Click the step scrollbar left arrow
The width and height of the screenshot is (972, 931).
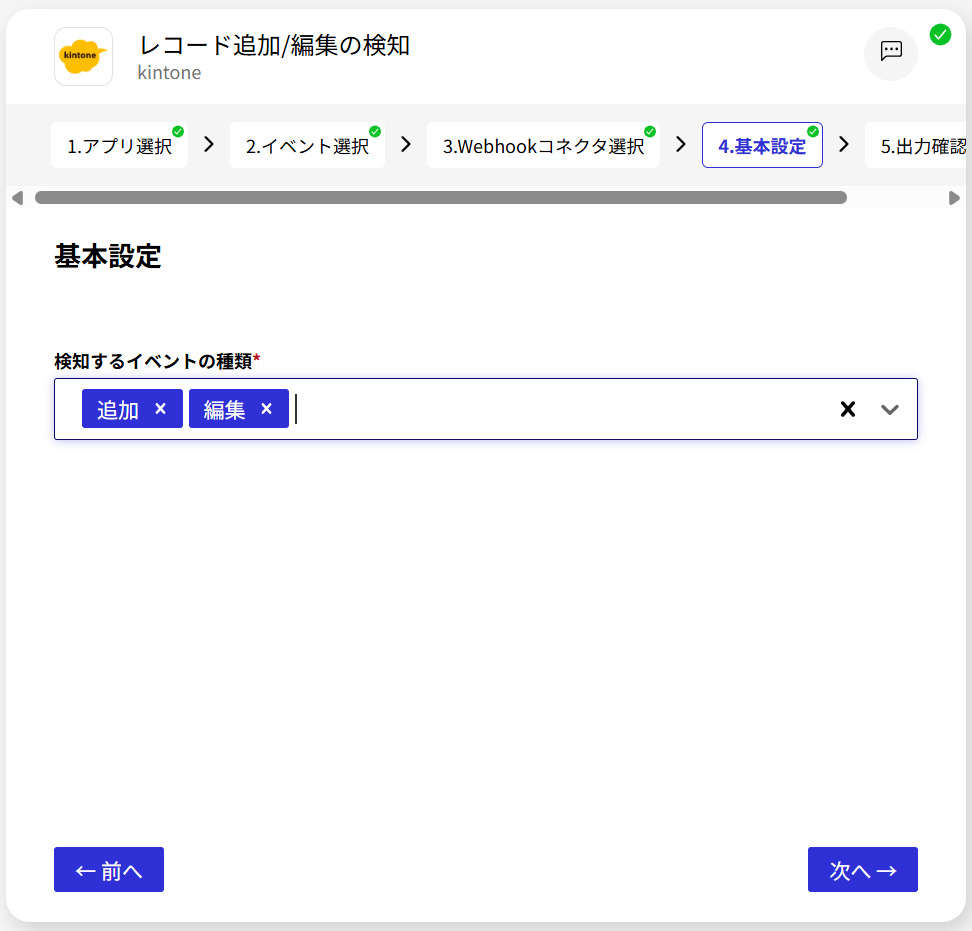pos(17,198)
